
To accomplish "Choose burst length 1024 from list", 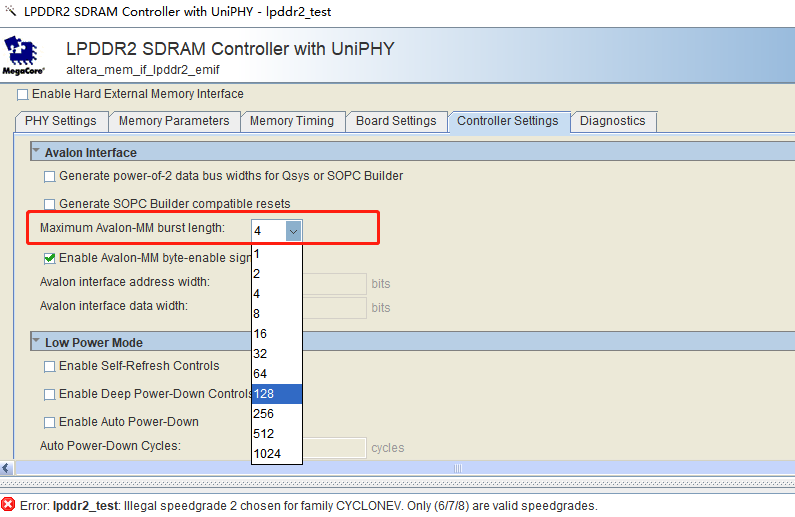I will (277, 454).
